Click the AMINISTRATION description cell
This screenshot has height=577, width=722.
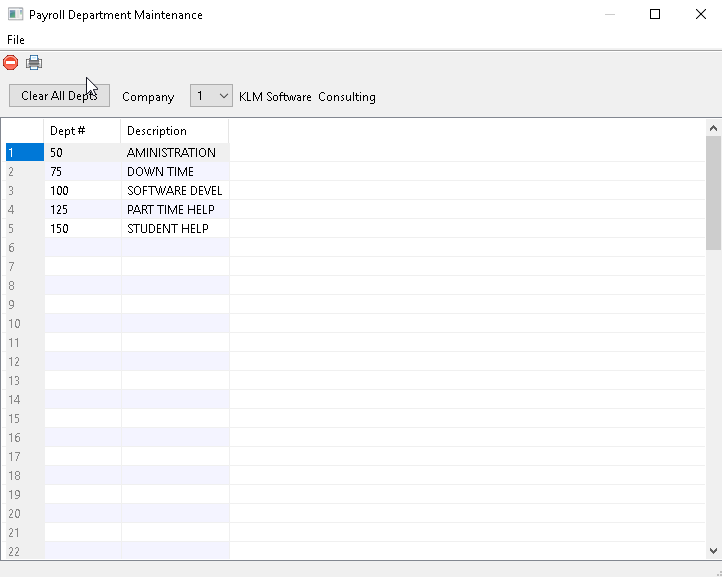175,152
